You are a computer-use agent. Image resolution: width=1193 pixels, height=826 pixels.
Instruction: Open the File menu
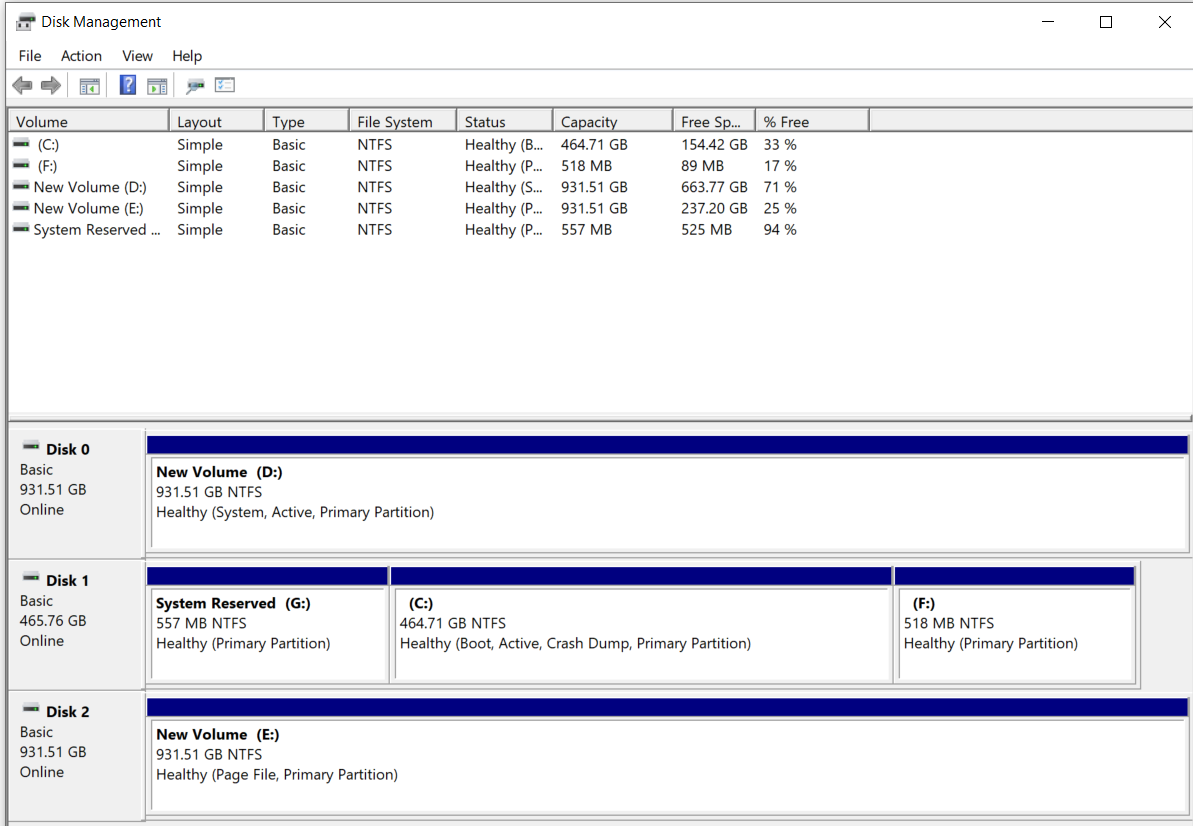tap(30, 56)
